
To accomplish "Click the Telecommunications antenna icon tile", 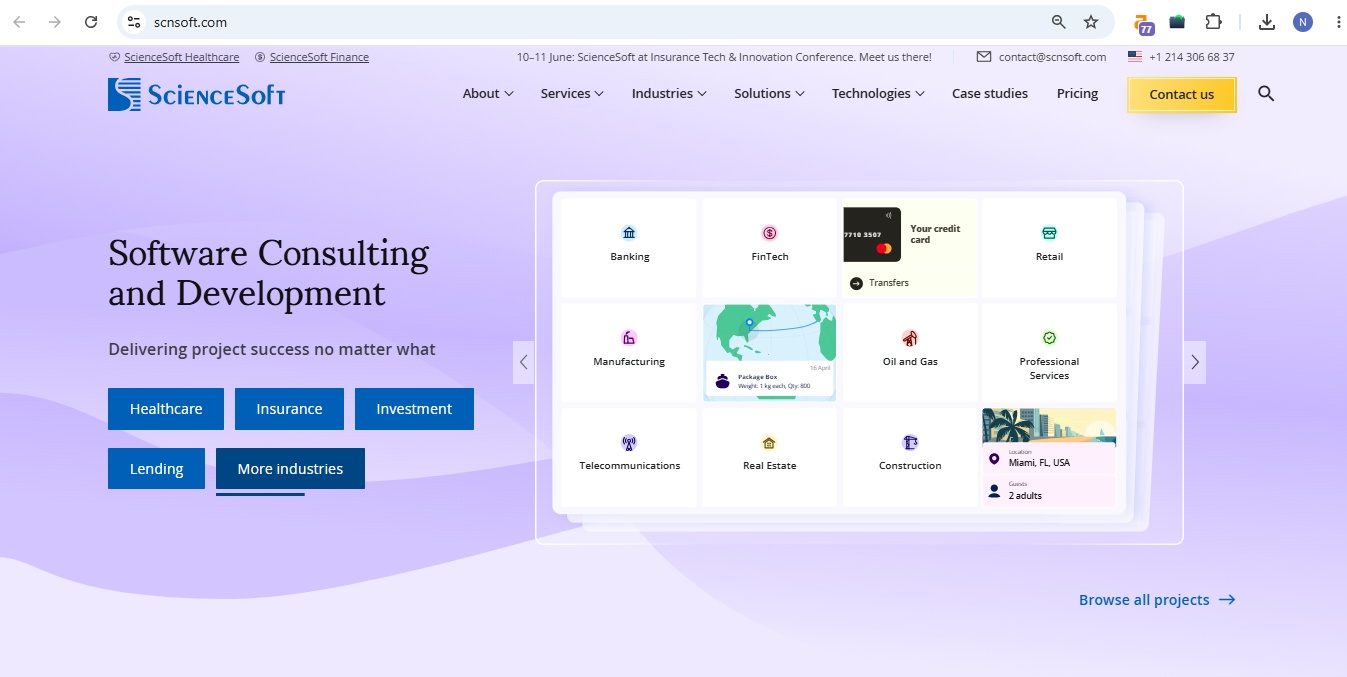I will pyautogui.click(x=629, y=456).
